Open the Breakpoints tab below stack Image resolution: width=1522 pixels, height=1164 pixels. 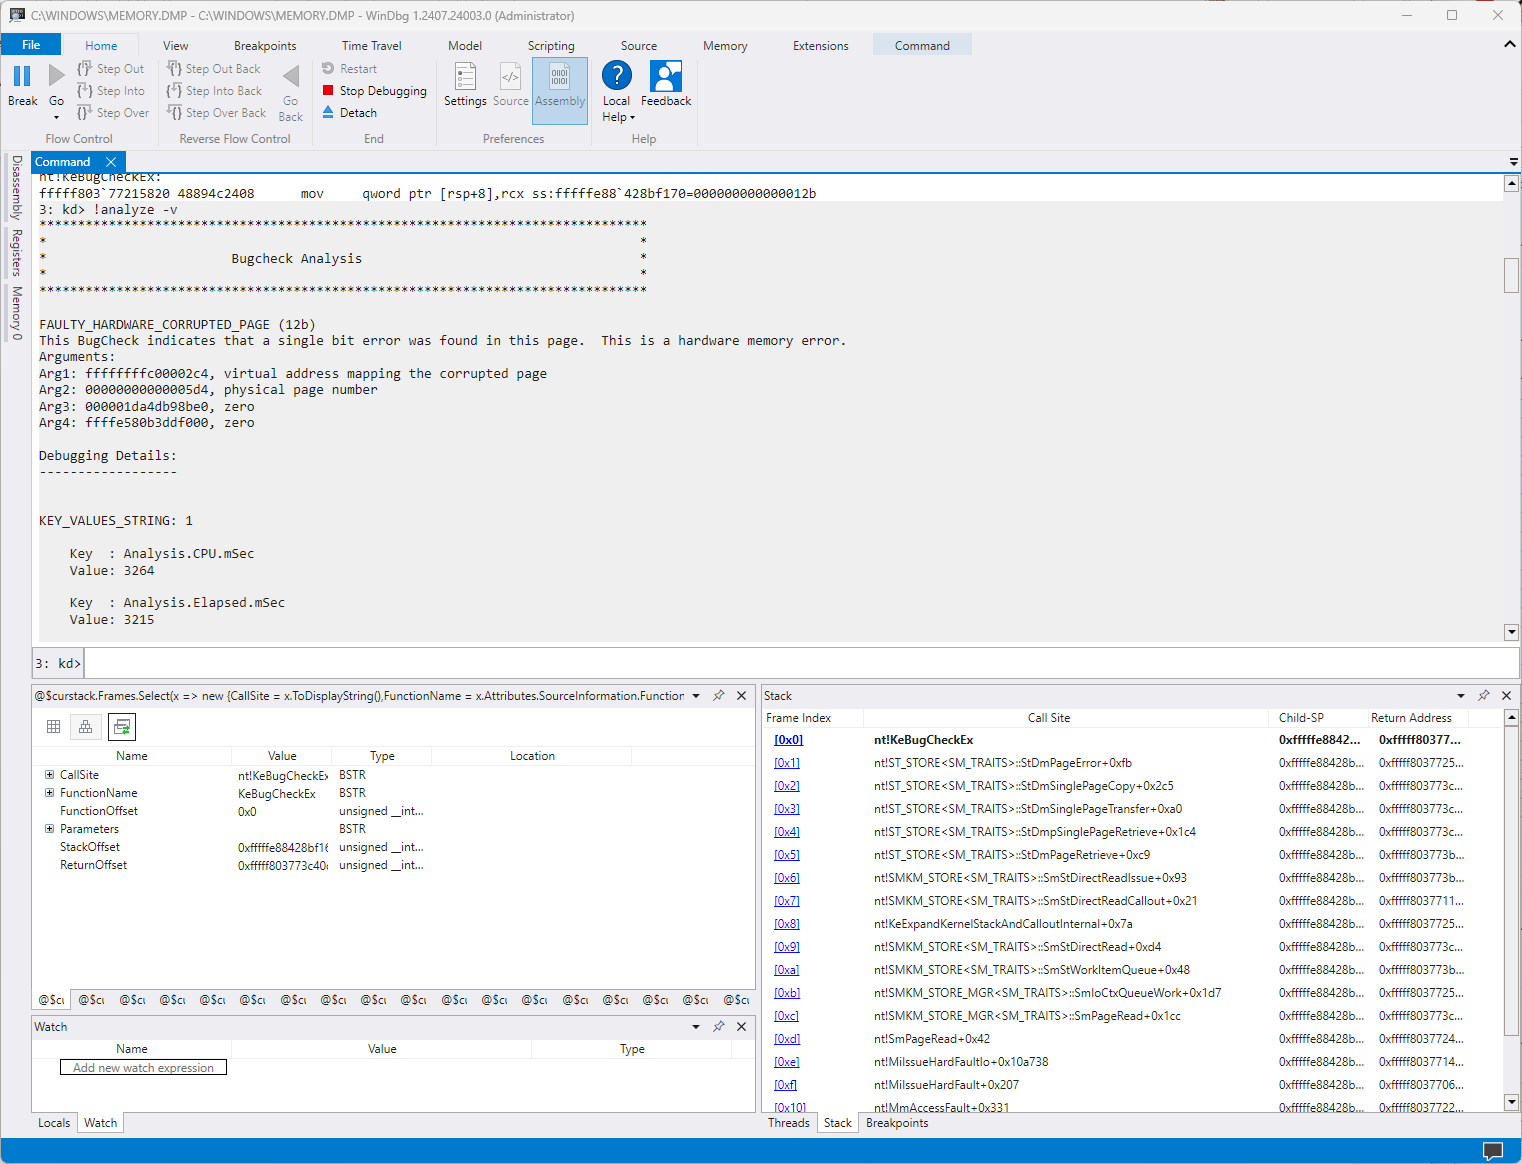[x=897, y=1123]
